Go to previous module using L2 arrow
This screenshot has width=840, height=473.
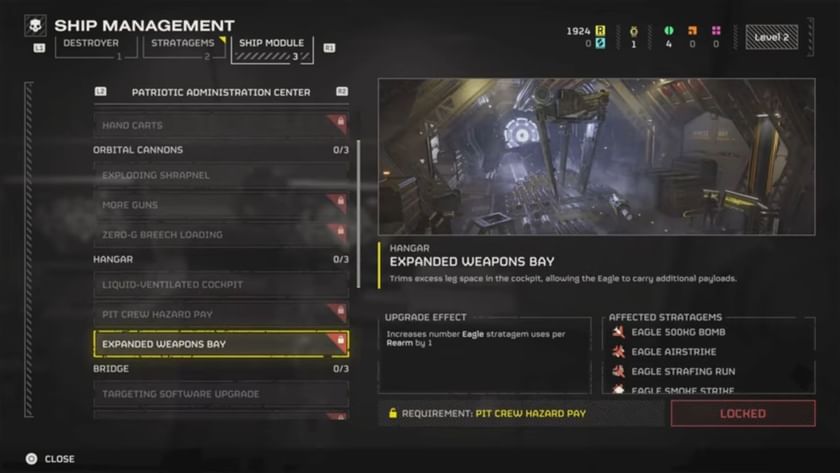point(101,92)
